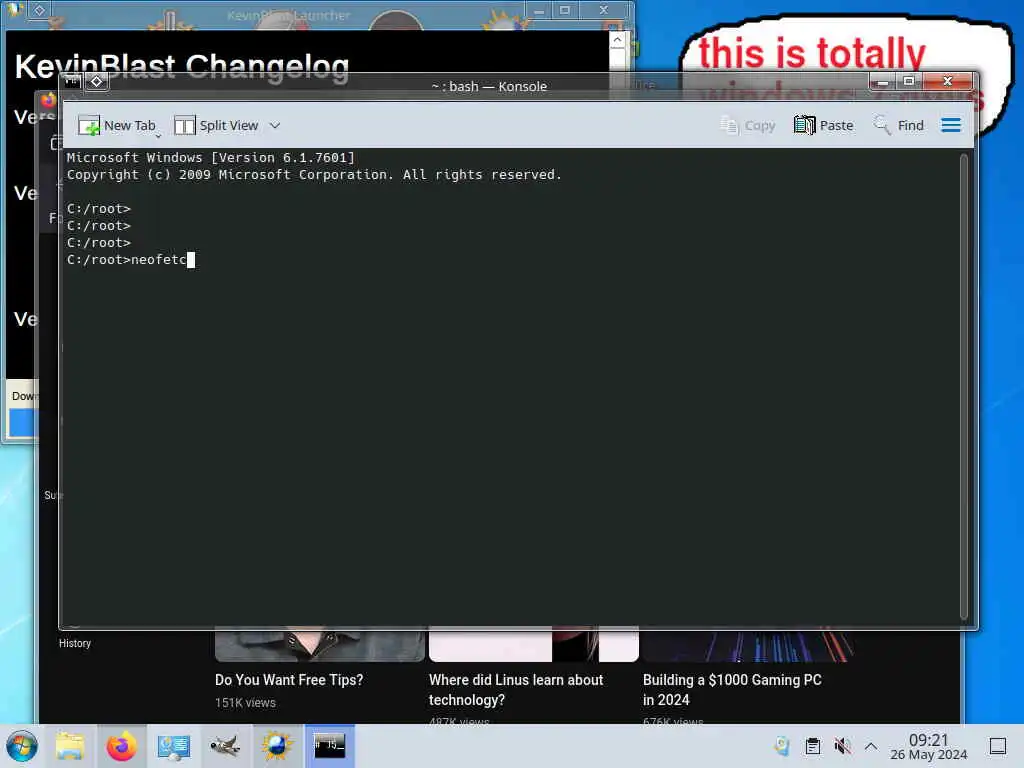Click scroll-up arrow in KevinBlast Changelog
Screen dimensions: 1024x768
(x=617, y=40)
